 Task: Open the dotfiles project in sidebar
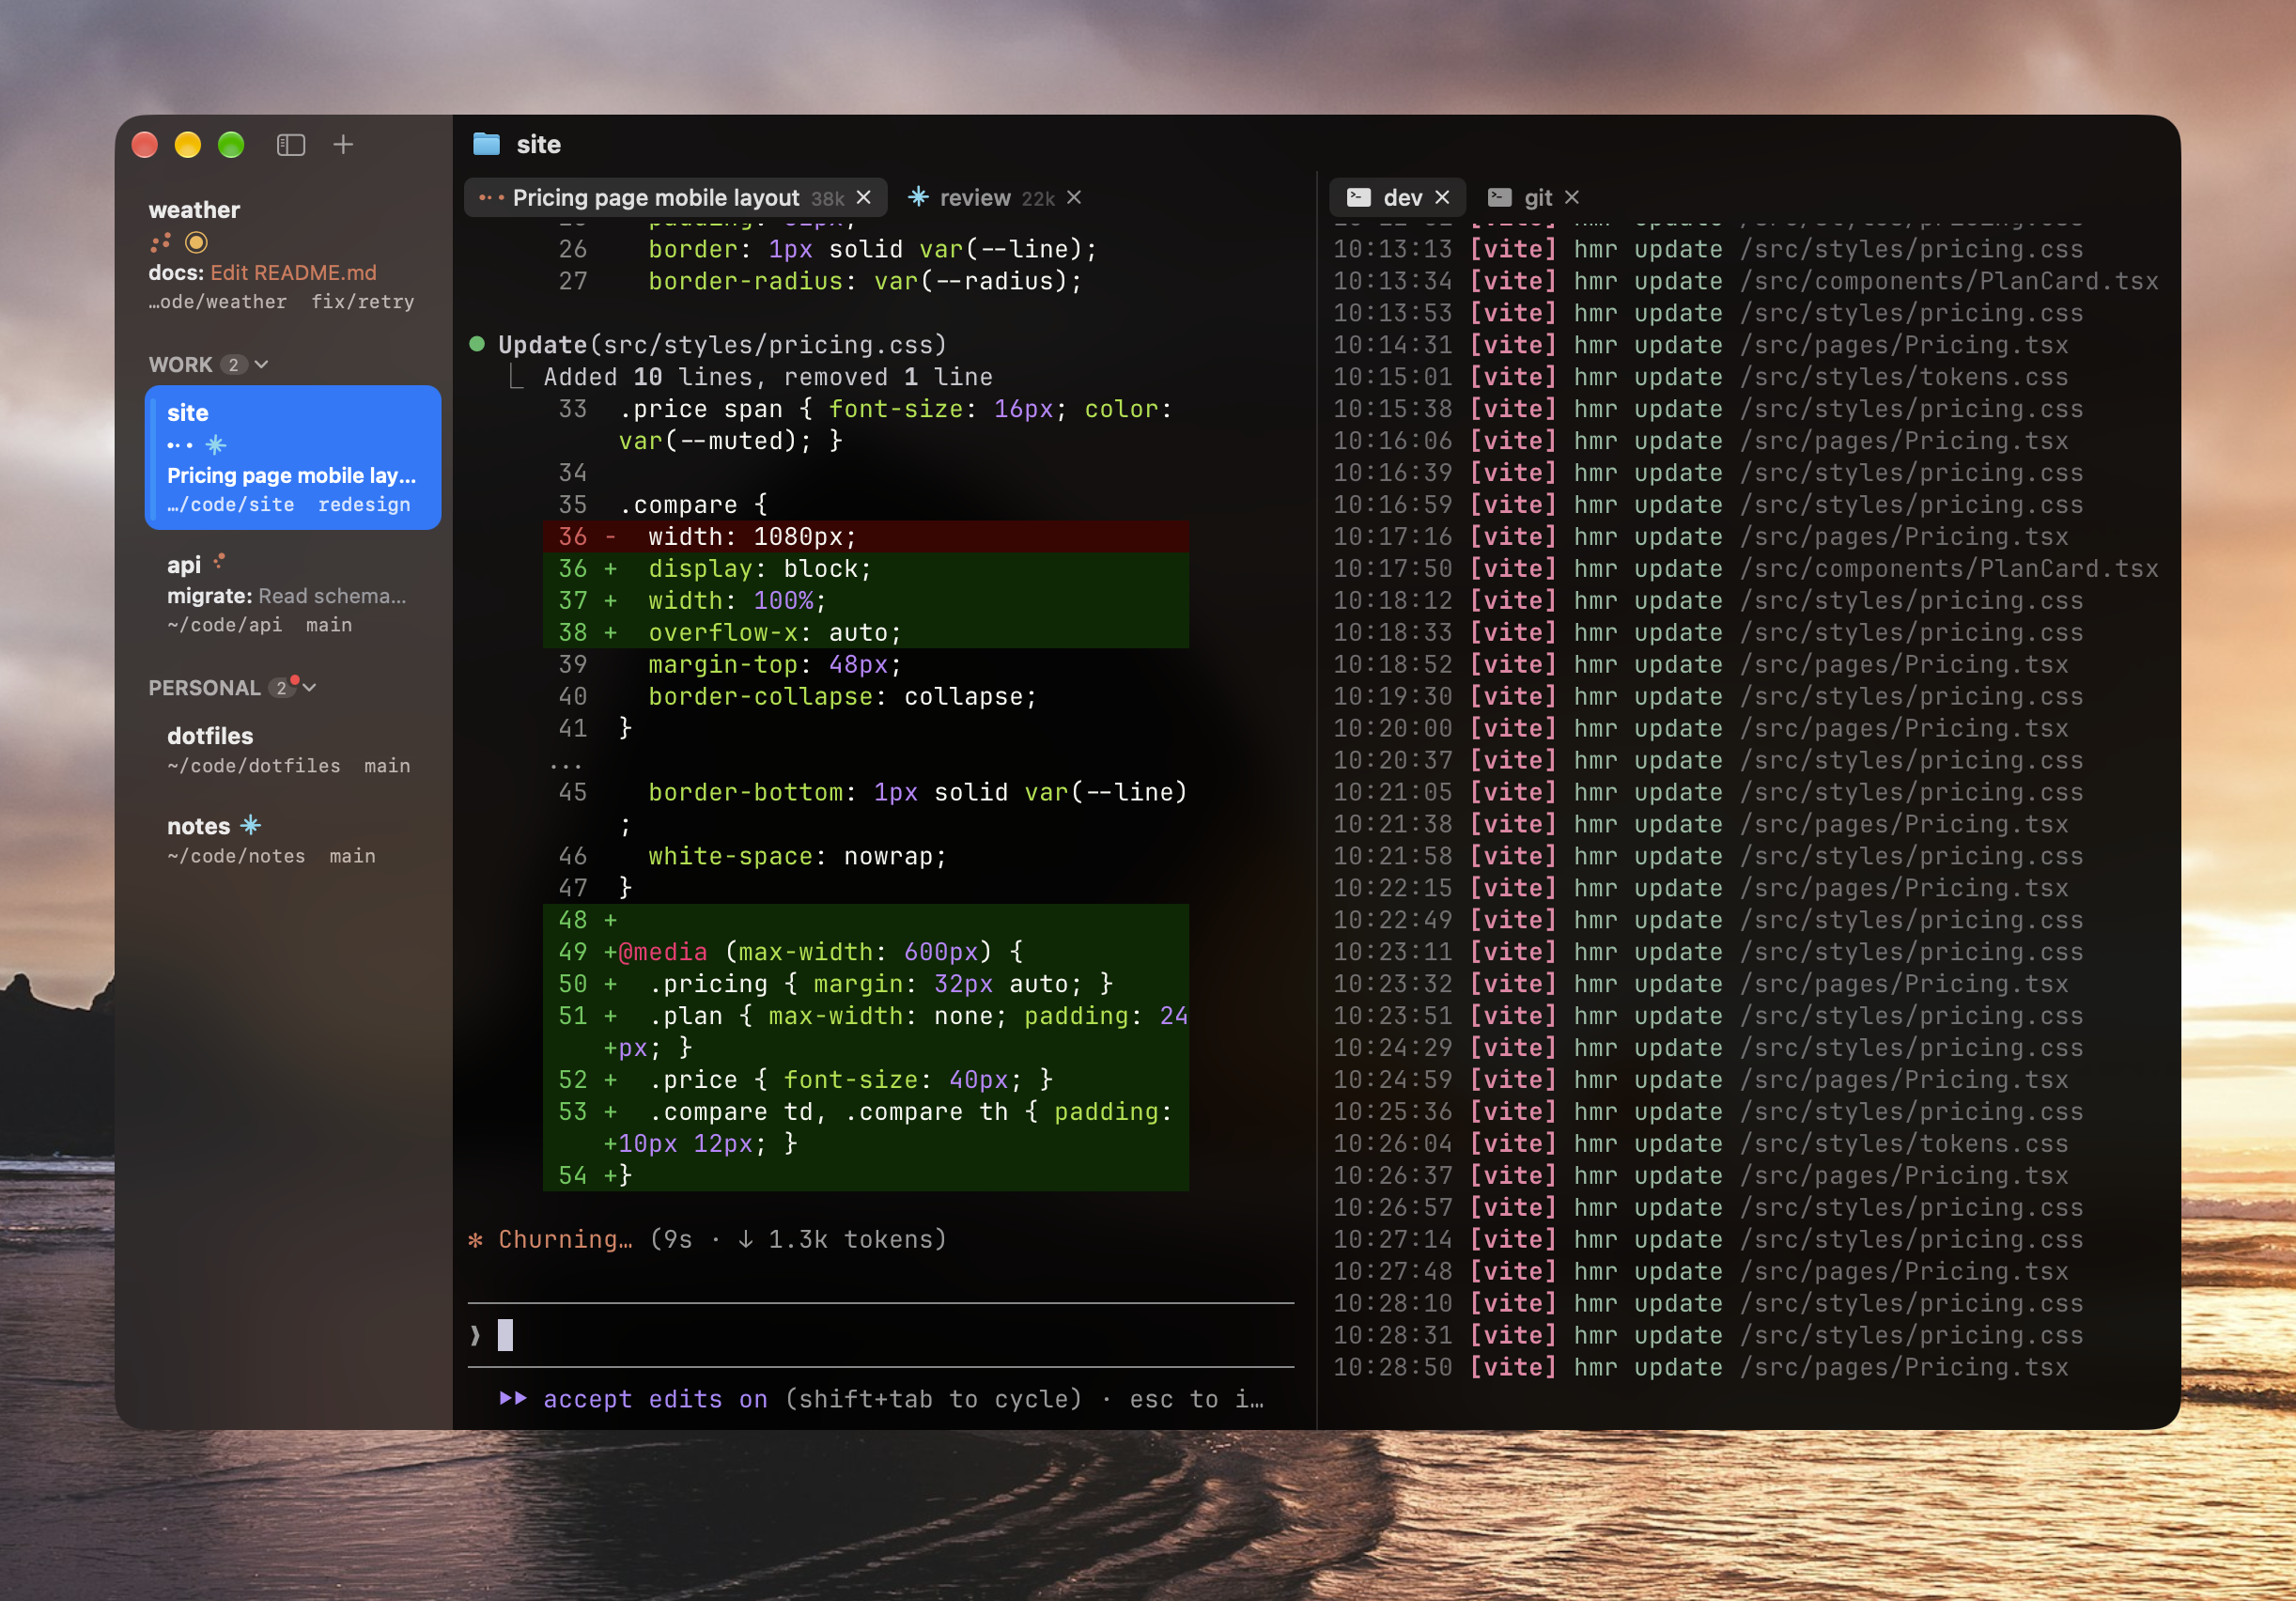click(293, 750)
